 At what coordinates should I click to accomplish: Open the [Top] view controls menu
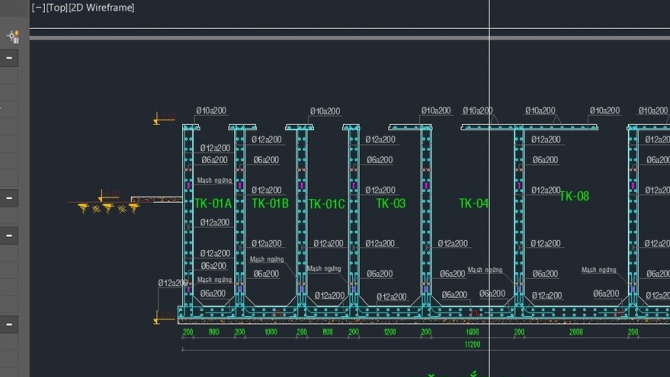coord(56,8)
